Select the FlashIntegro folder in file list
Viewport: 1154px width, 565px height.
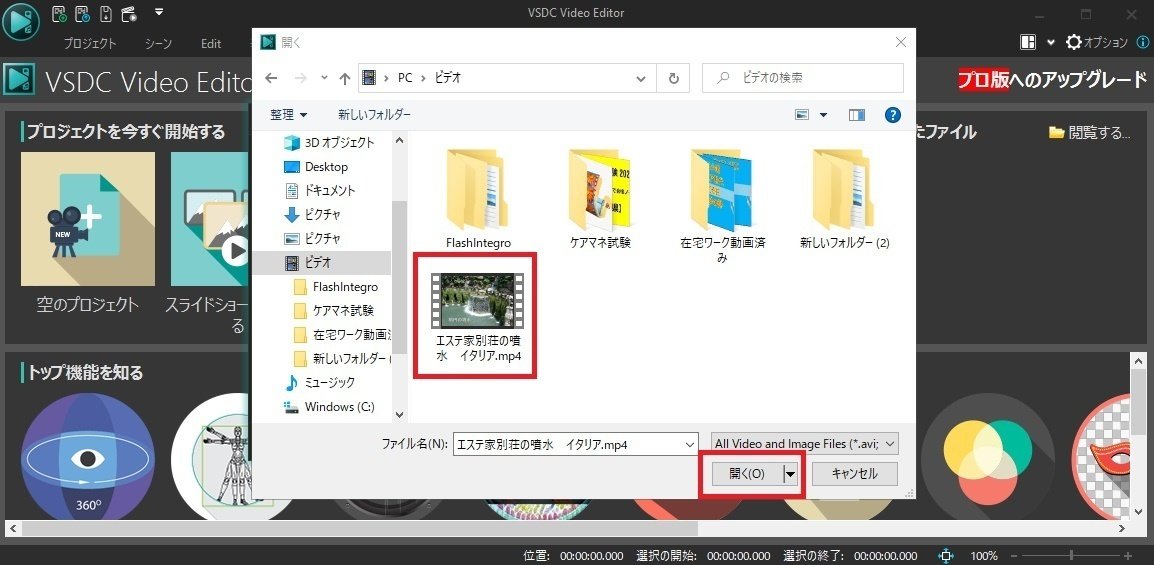coord(478,197)
